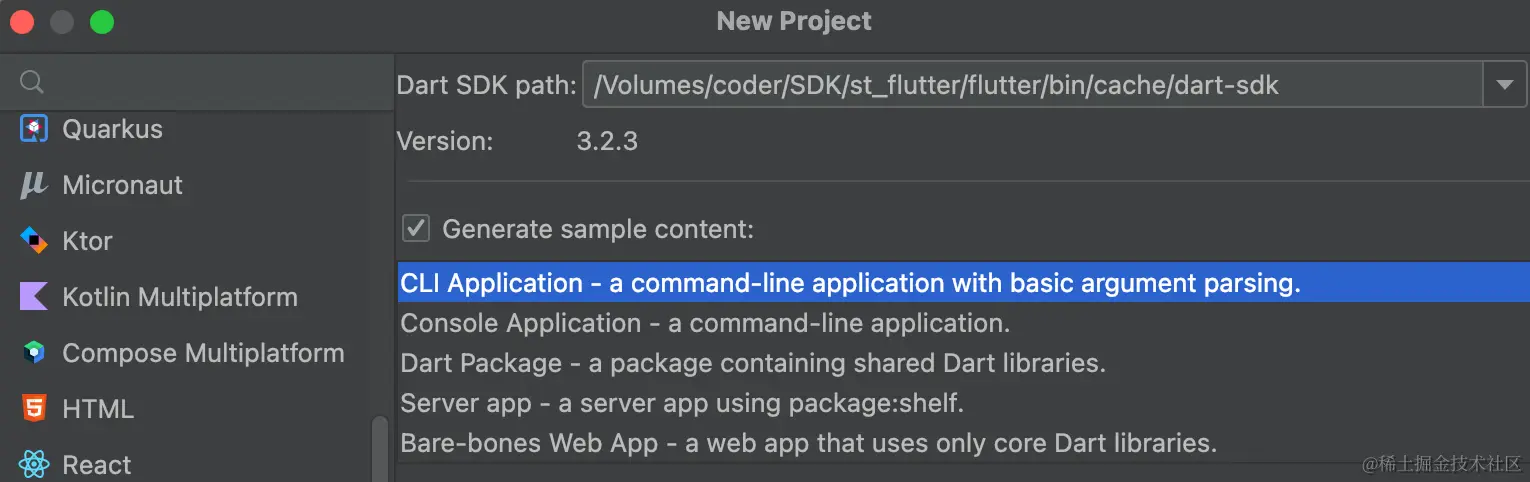Select the Micronaut mu icon

tap(34, 185)
